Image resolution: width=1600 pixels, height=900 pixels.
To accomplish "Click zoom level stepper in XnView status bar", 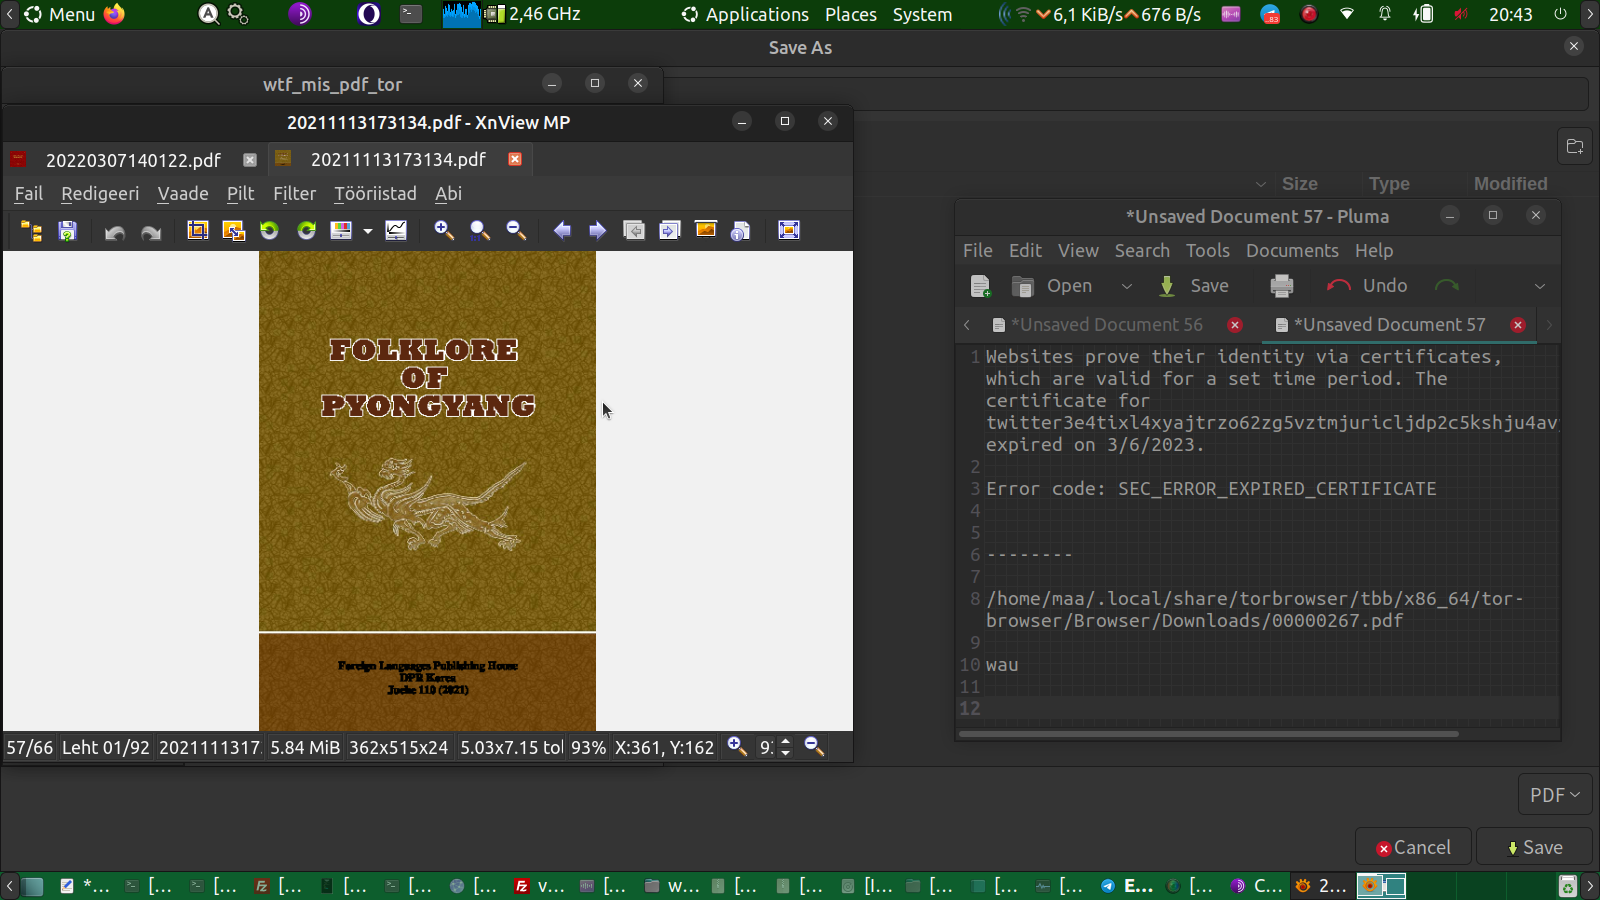I will pos(785,747).
